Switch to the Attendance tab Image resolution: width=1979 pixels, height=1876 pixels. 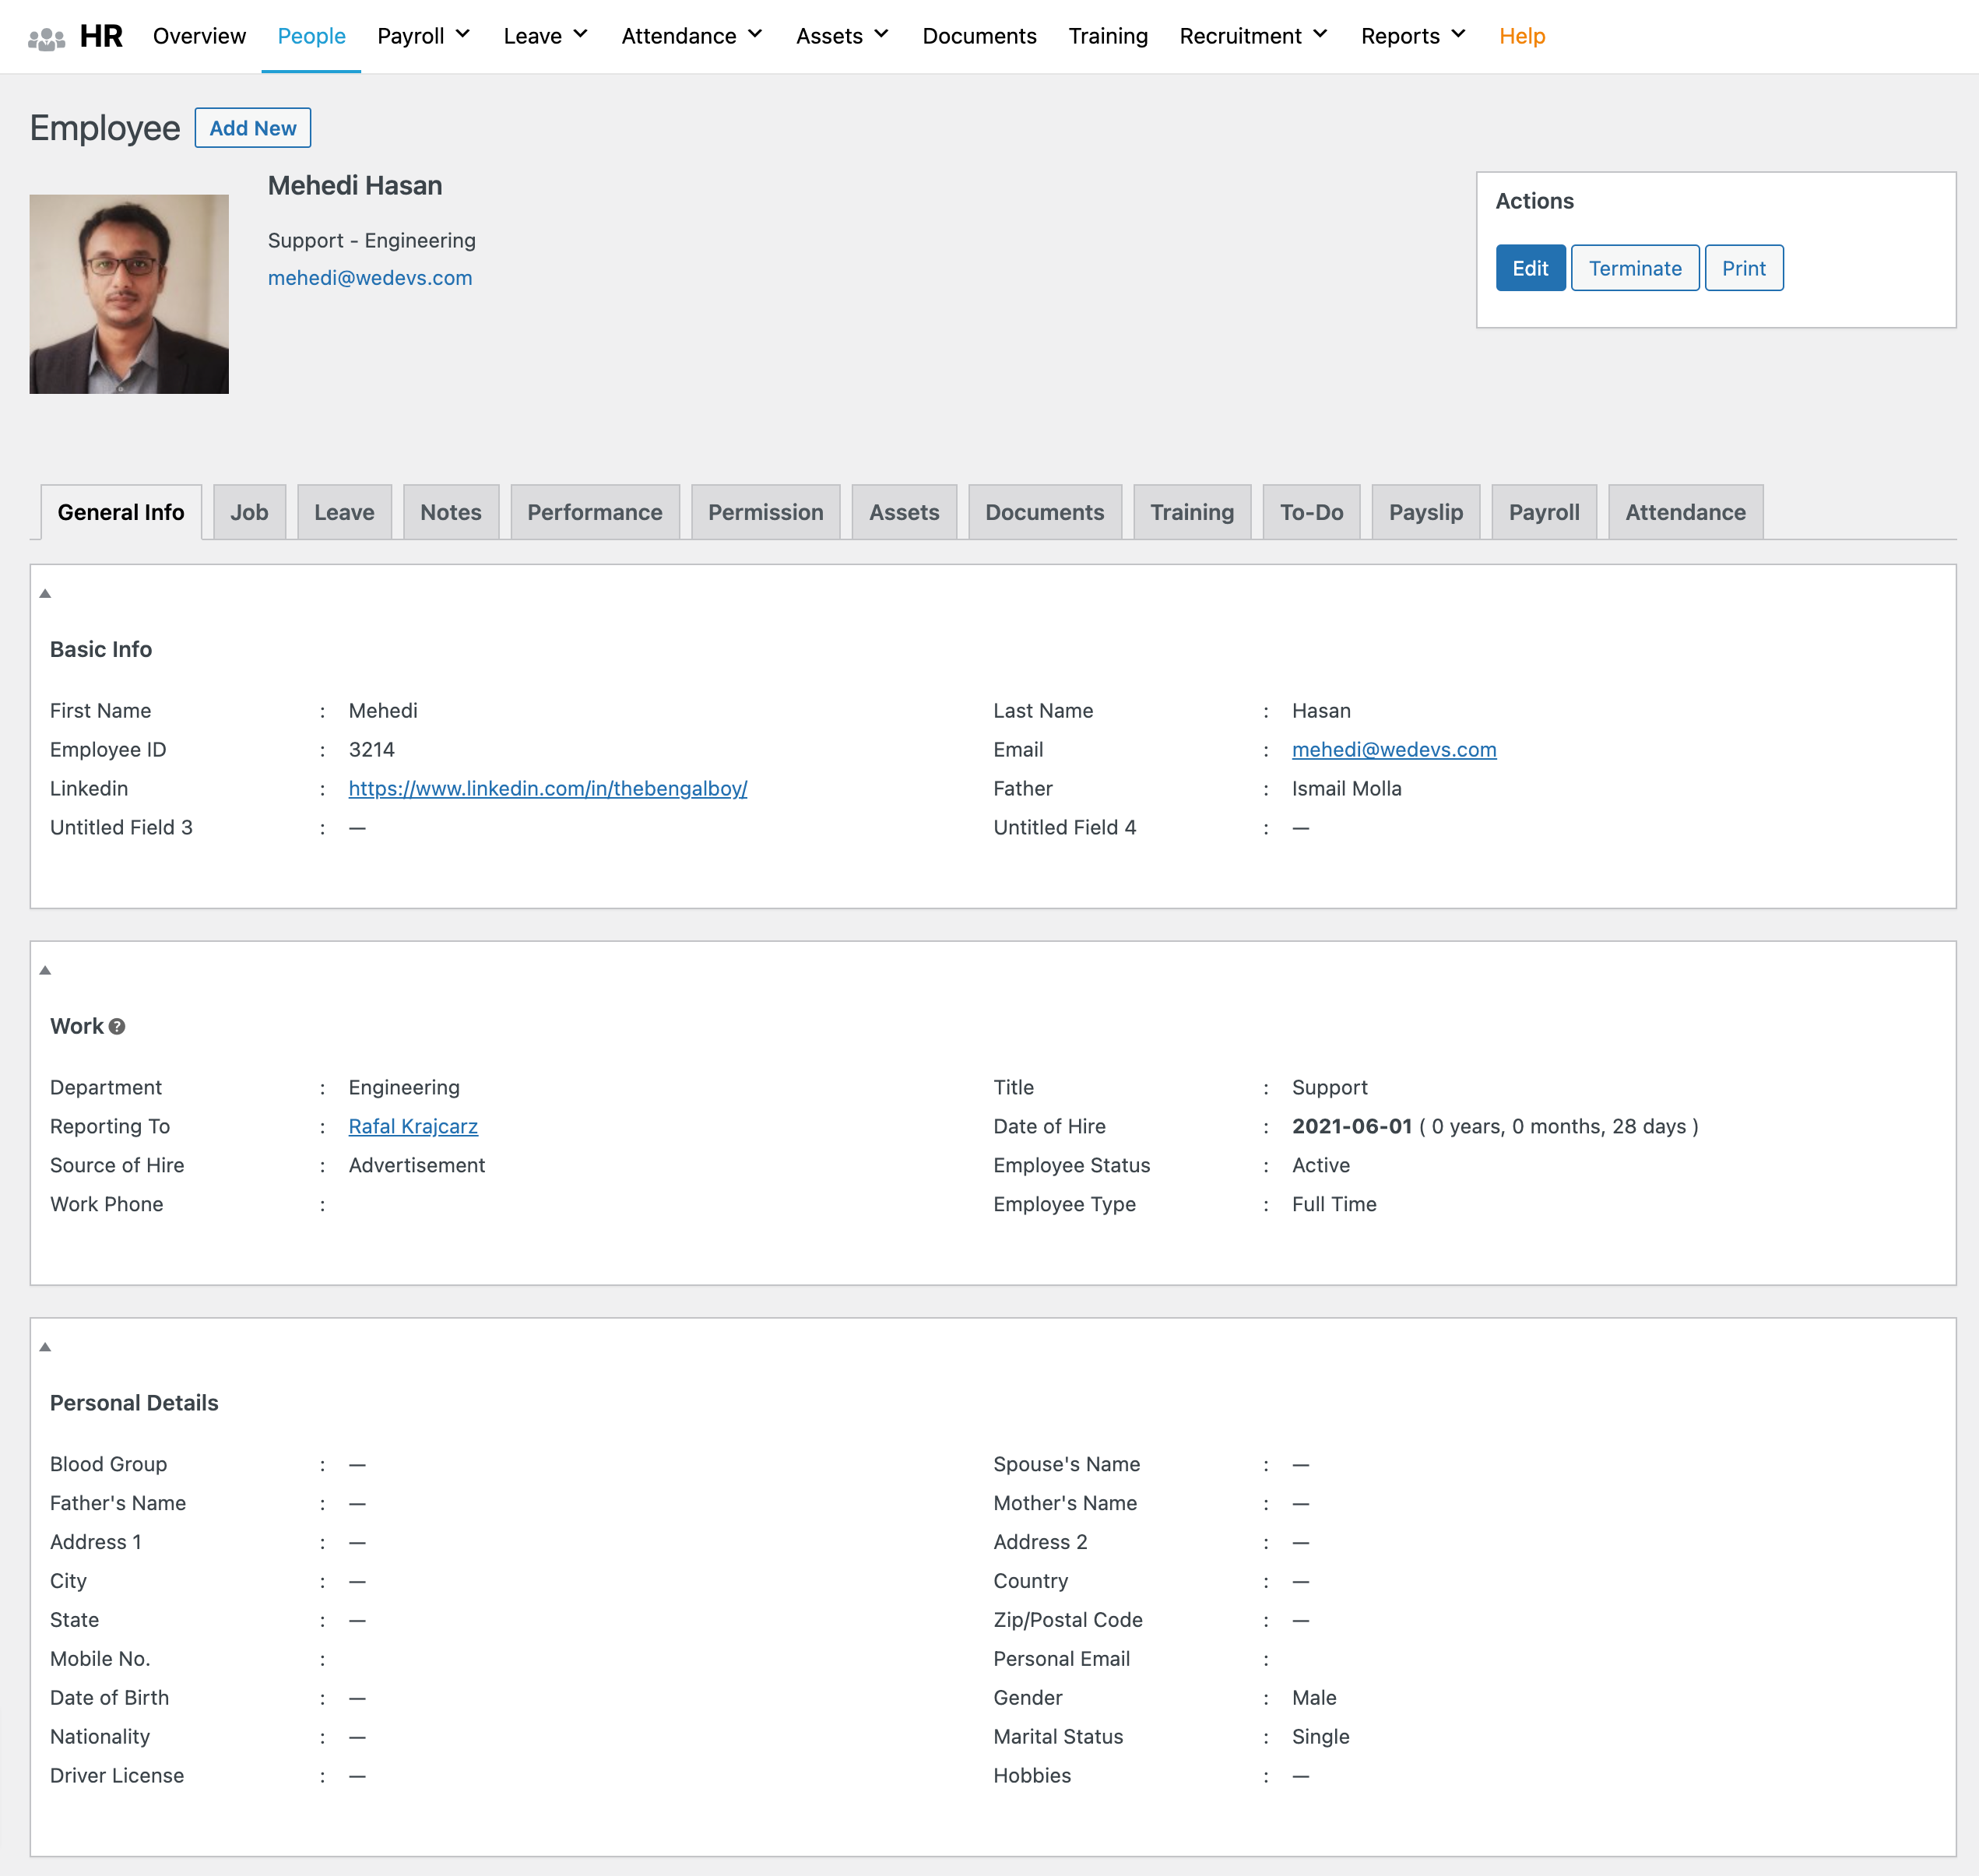1685,511
